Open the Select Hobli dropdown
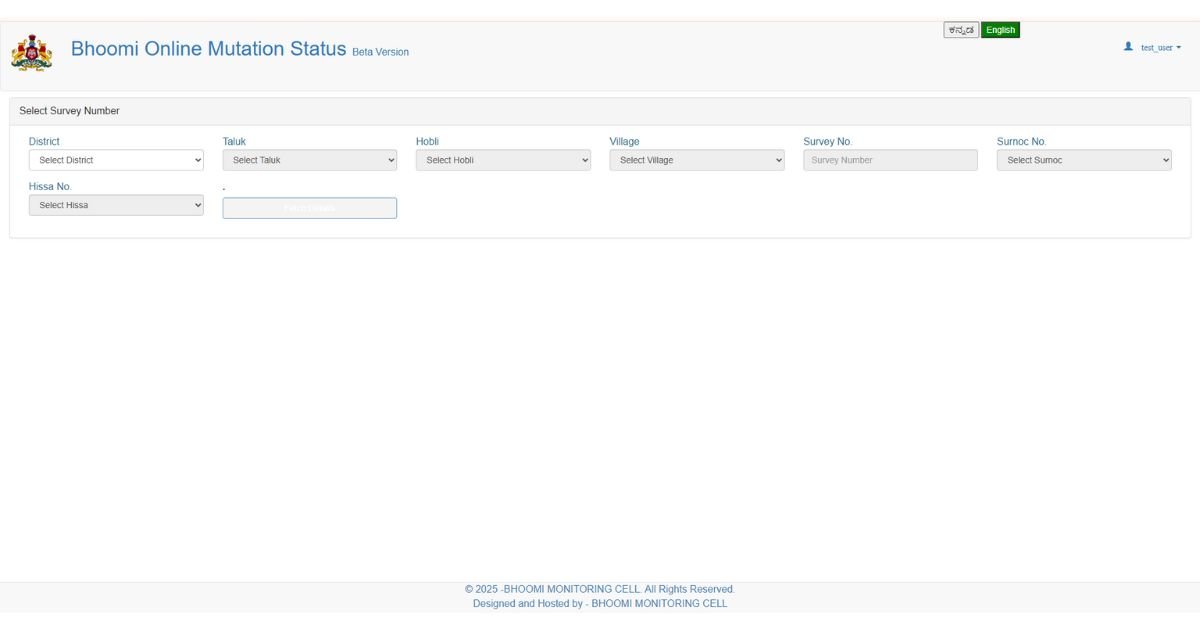1200x630 pixels. coord(503,160)
